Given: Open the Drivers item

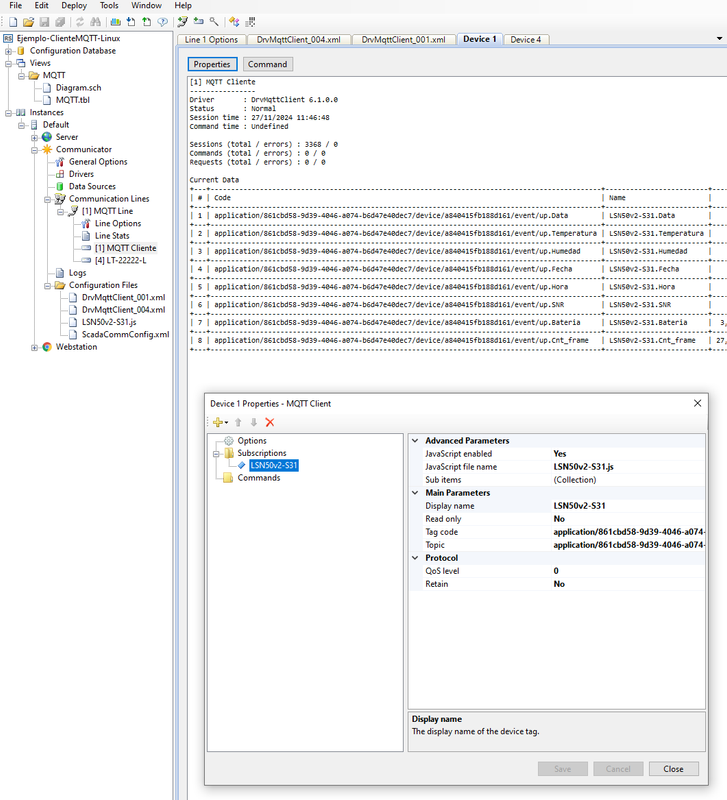Looking at the screenshot, I should tap(81, 174).
